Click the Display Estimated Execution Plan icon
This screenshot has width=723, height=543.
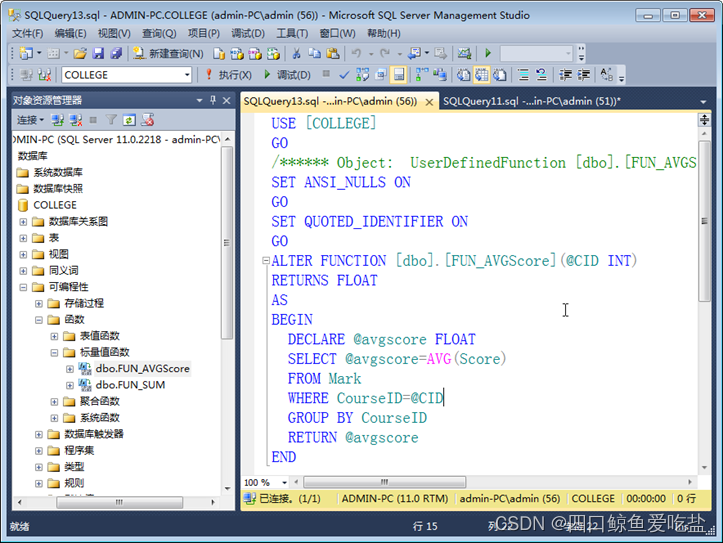click(362, 75)
